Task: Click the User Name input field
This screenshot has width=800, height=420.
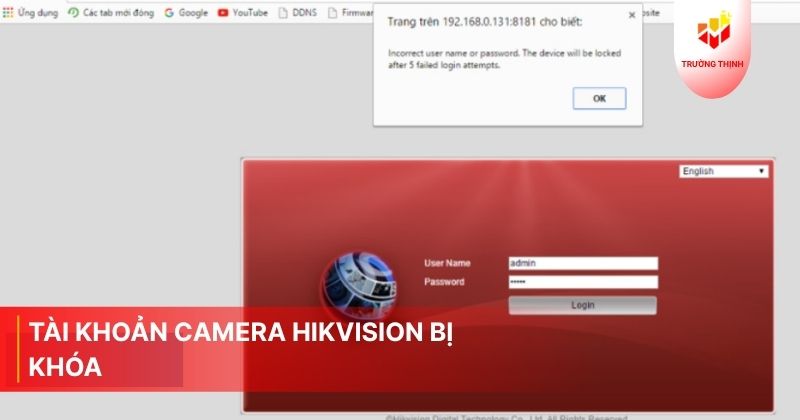Action: click(583, 263)
